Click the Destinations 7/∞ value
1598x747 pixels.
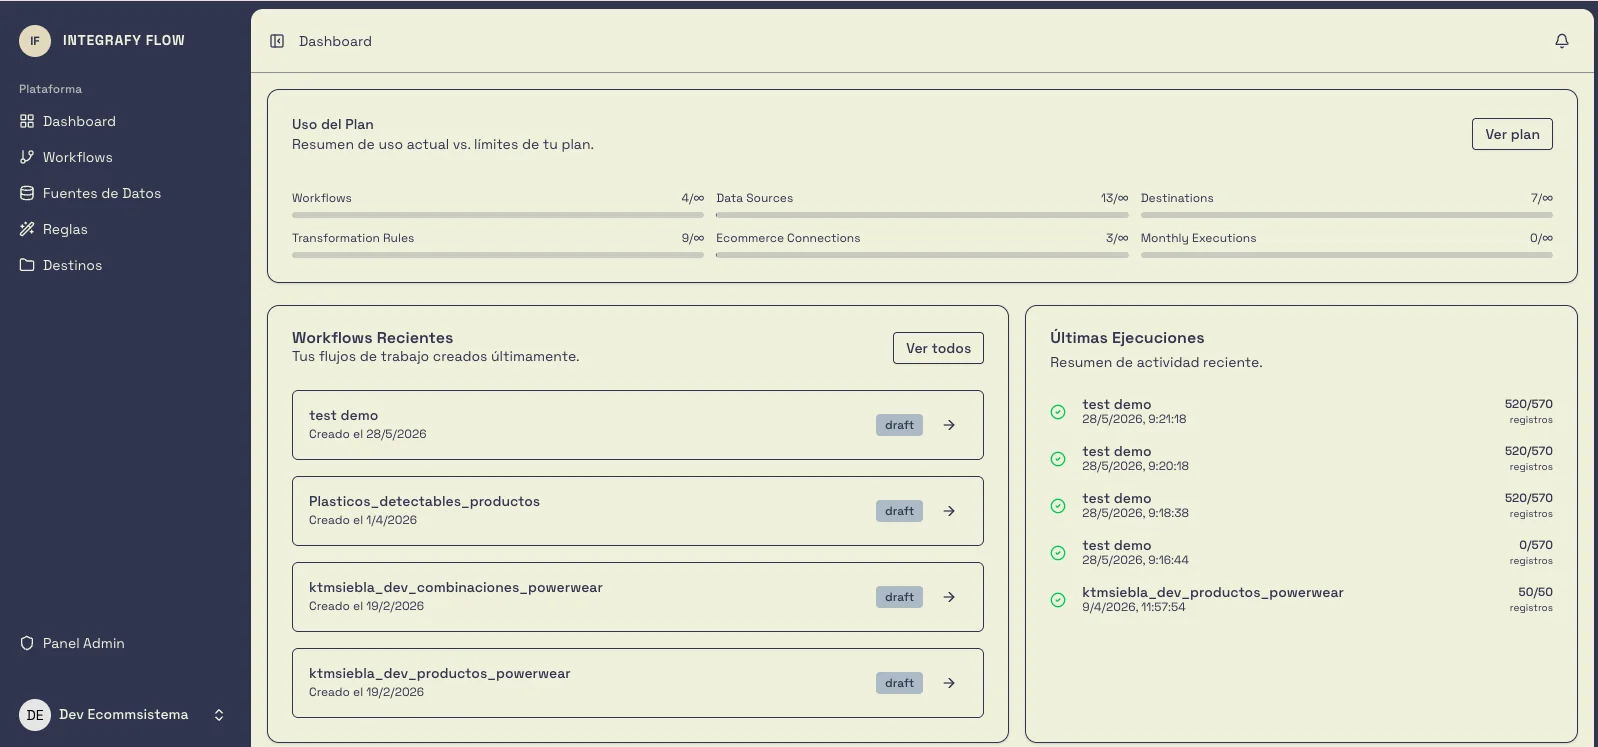[1541, 198]
